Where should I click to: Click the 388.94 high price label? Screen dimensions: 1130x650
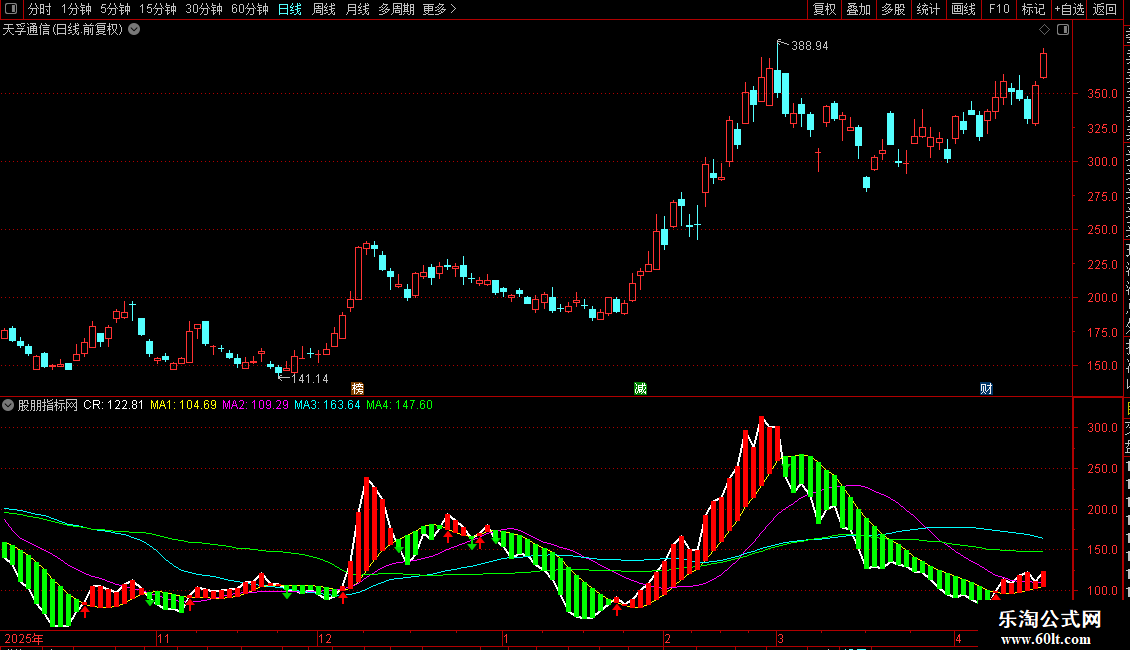click(x=809, y=46)
